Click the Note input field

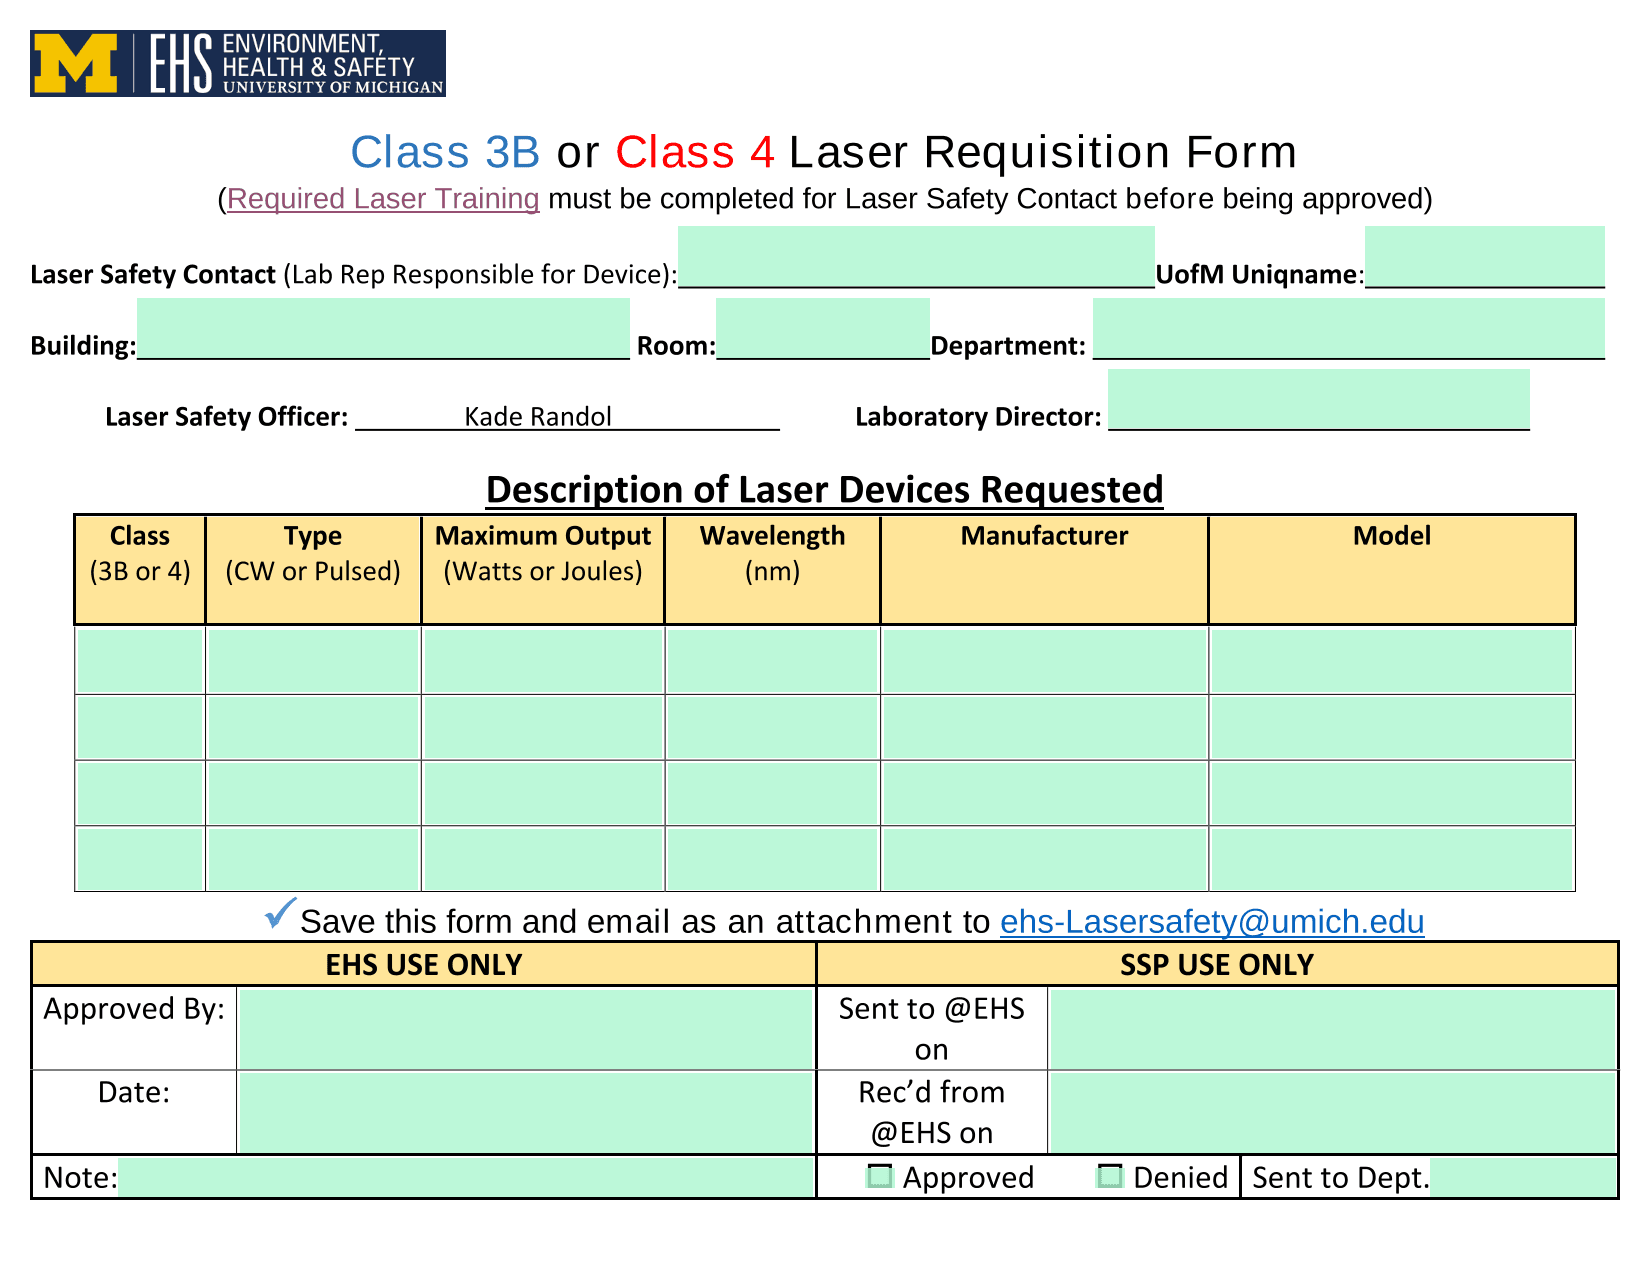pos(466,1177)
